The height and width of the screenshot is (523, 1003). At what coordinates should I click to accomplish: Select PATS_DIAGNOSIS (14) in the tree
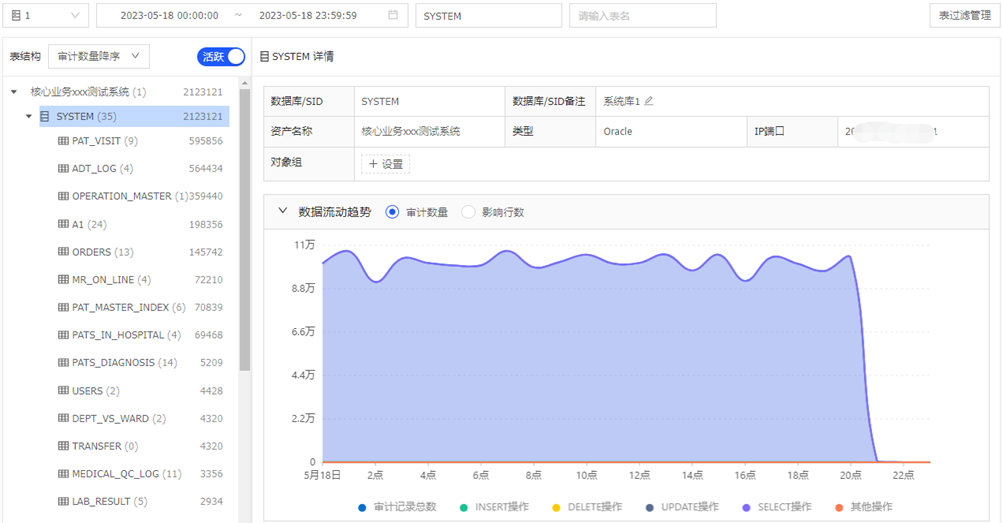[124, 362]
